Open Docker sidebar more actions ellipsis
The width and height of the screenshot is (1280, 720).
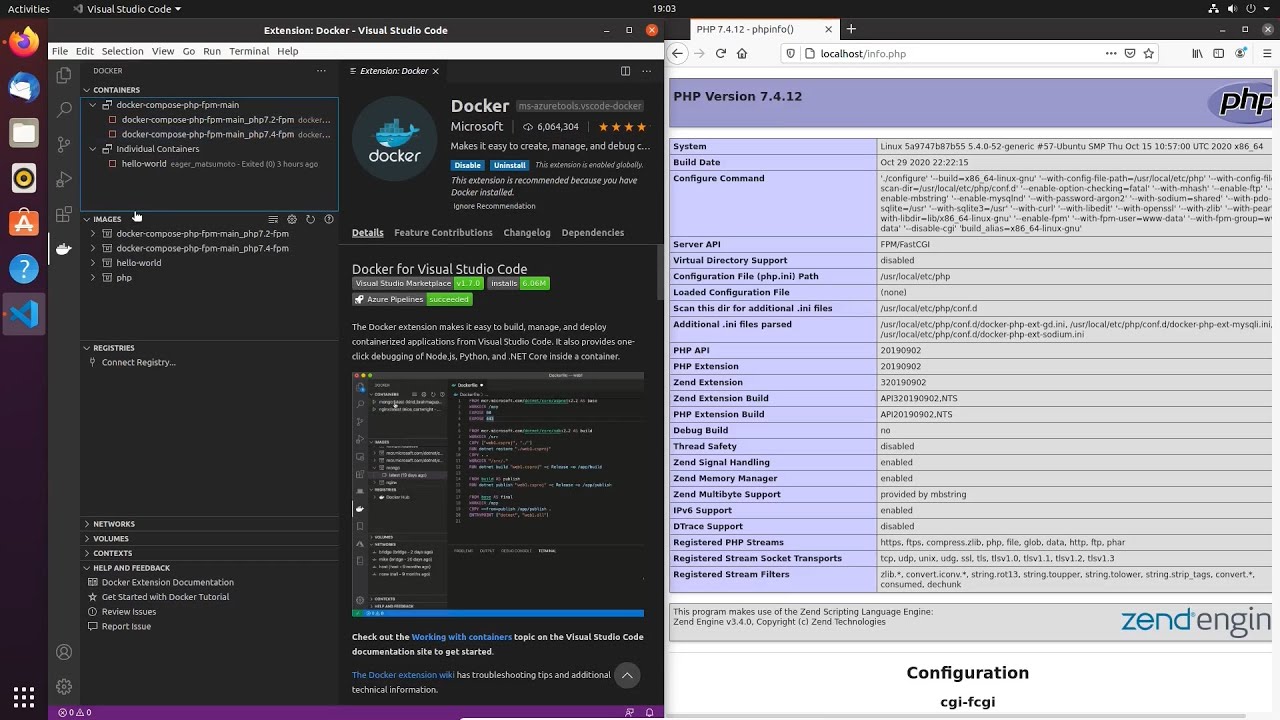click(x=321, y=71)
